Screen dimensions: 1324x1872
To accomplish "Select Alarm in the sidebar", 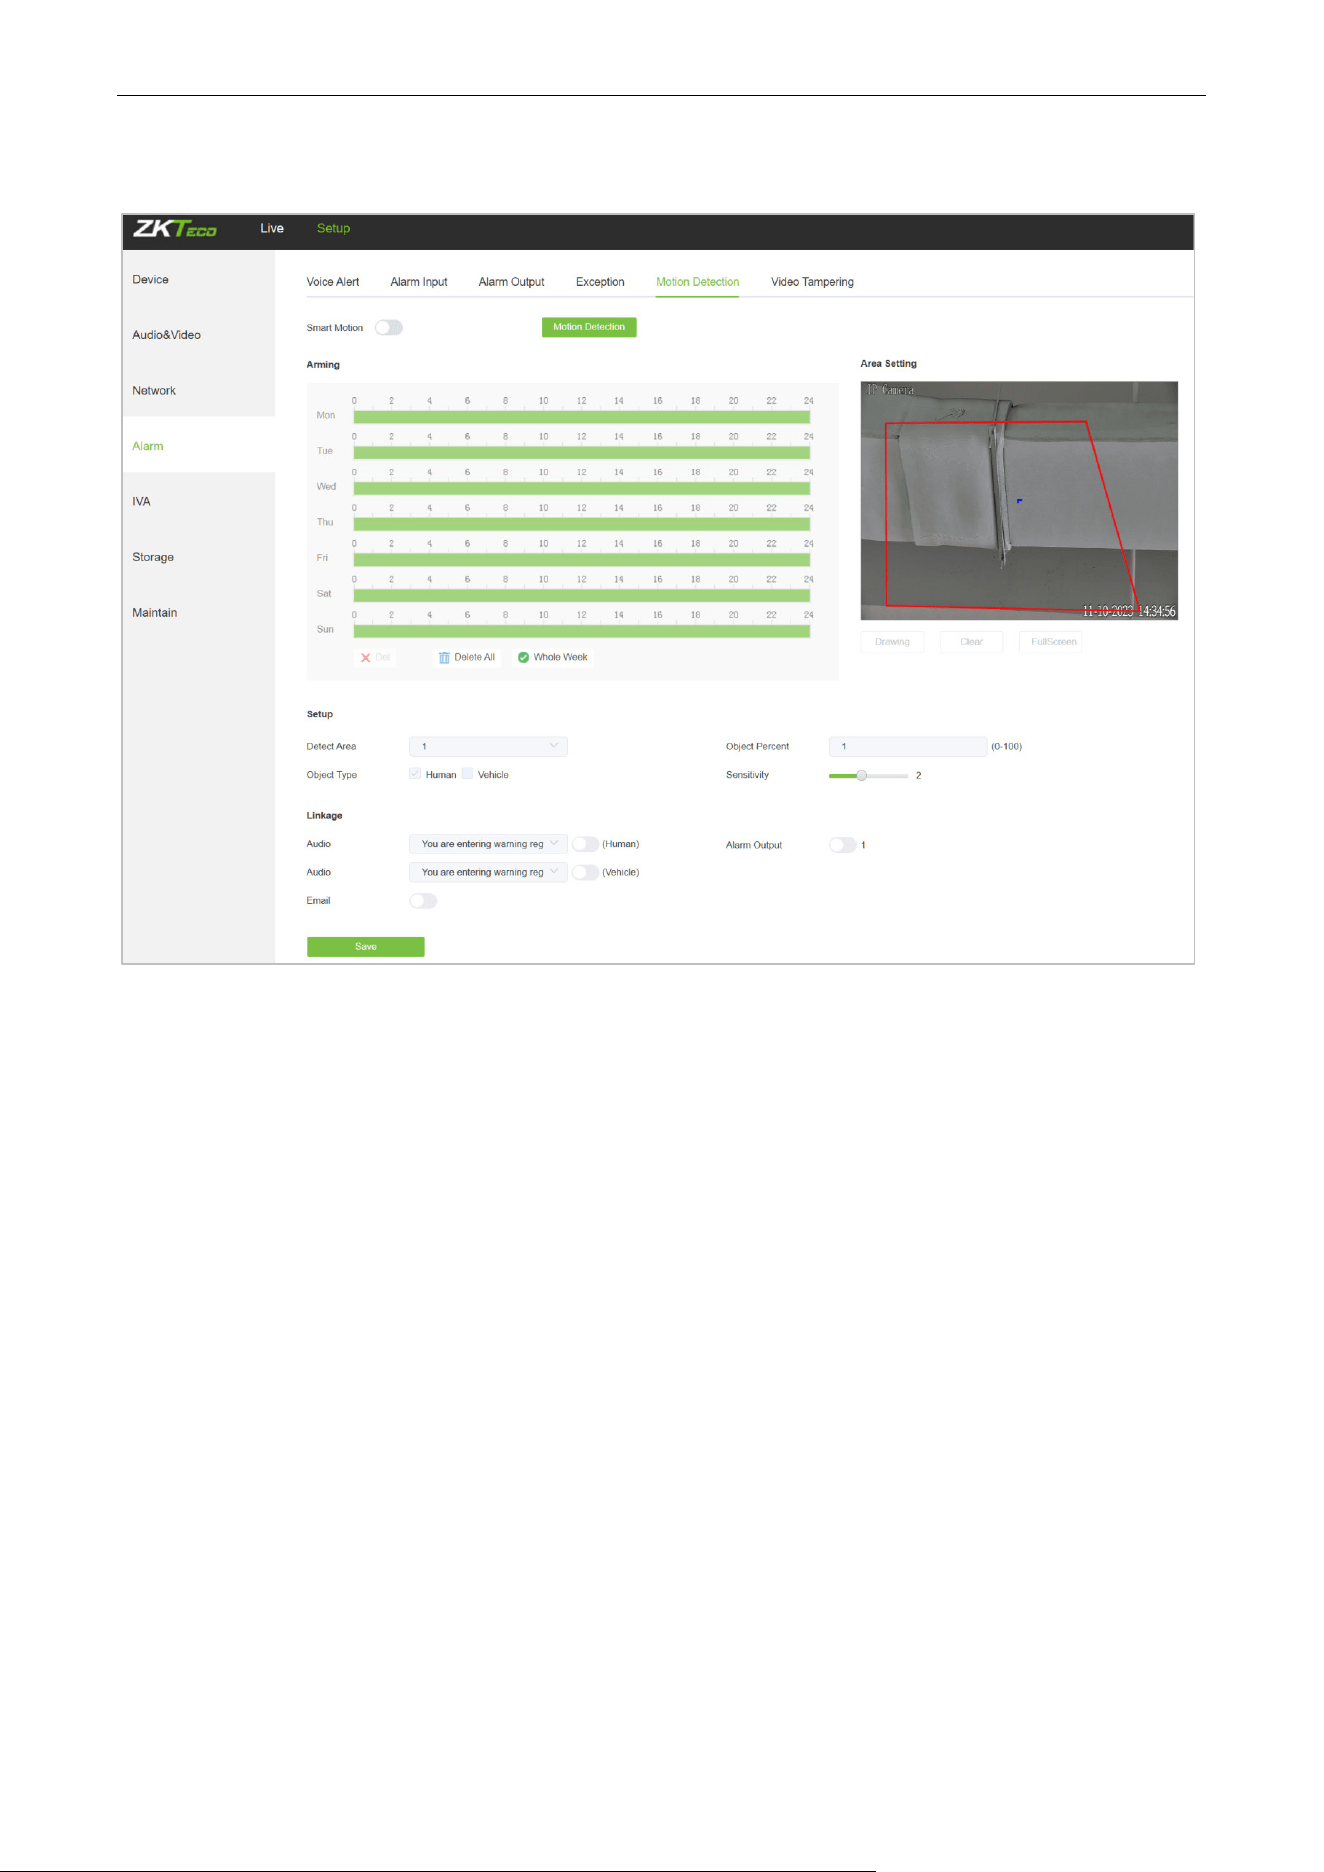I will (x=198, y=446).
